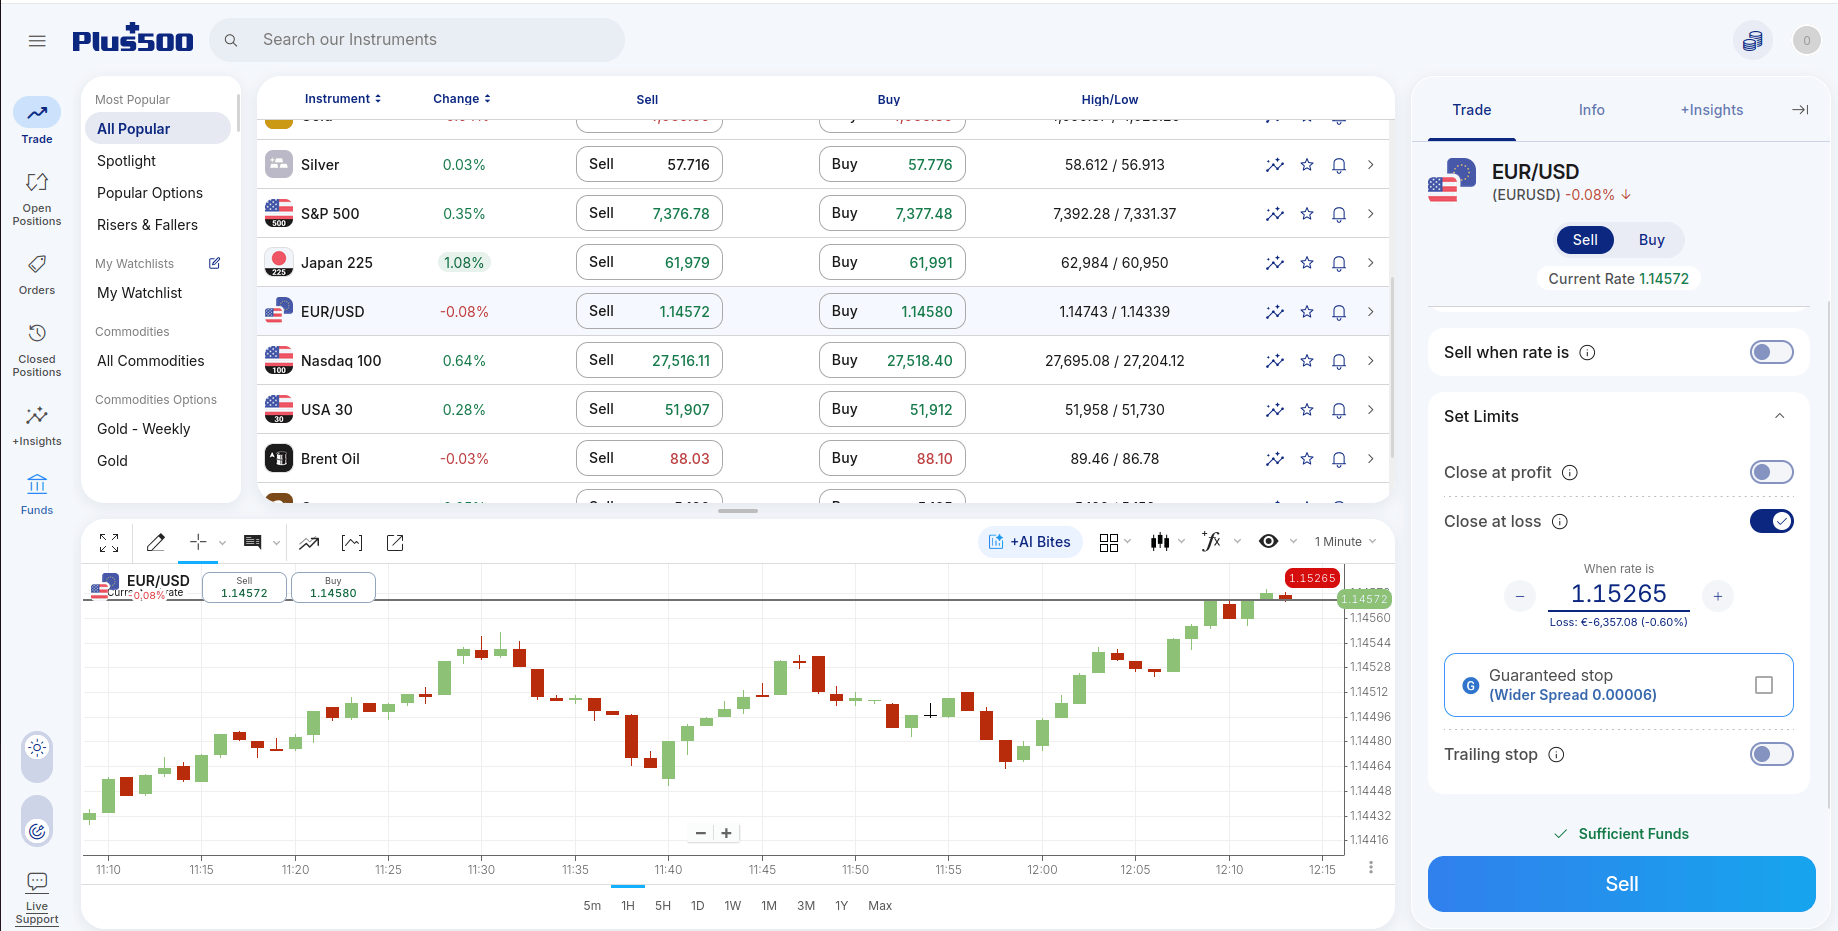Click Sell 88.03 for Brent Oil
Screen dimensions: 1838x931
[x=649, y=458]
